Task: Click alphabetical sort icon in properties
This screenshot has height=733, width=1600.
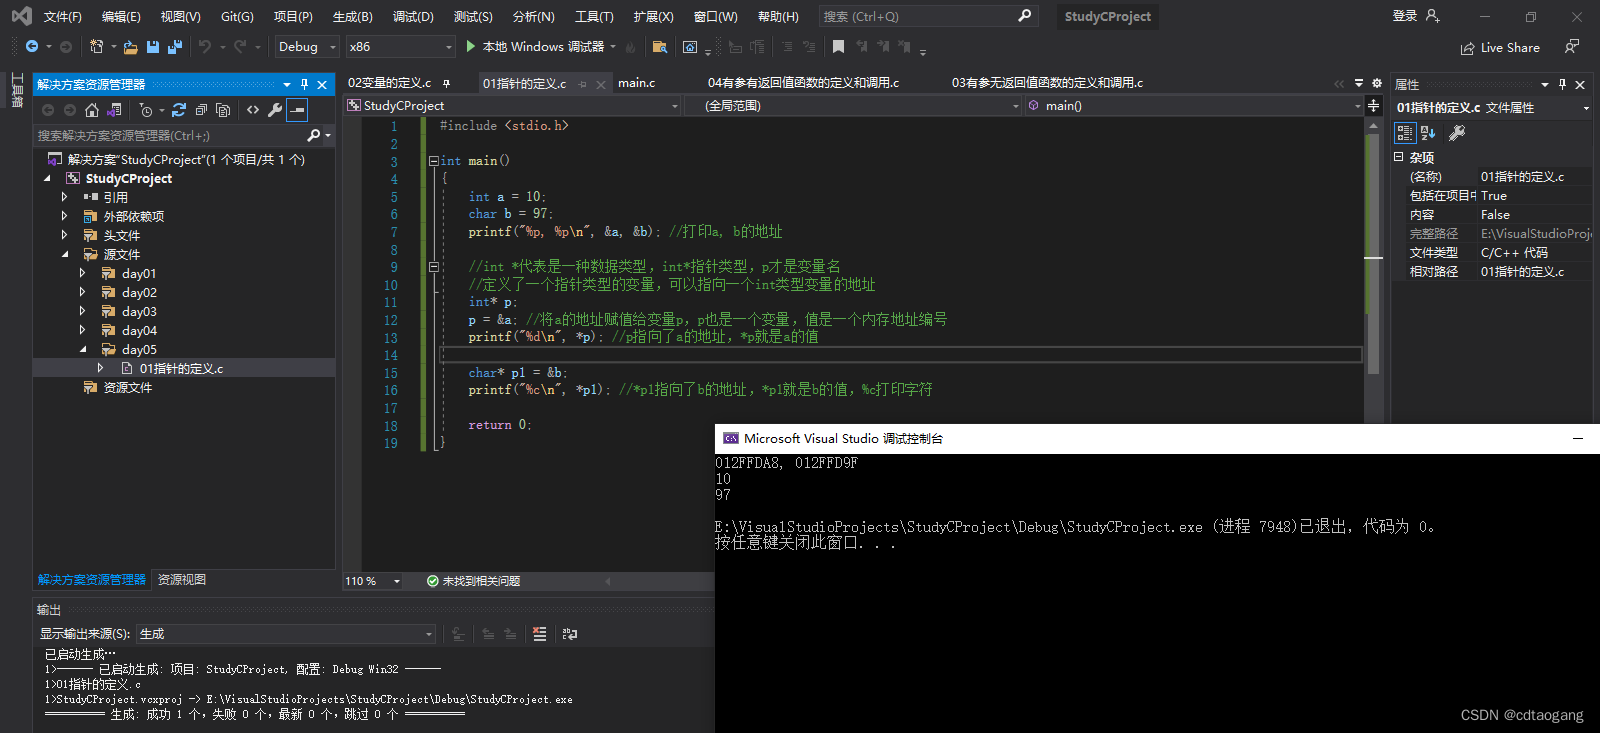Action: 1428,133
